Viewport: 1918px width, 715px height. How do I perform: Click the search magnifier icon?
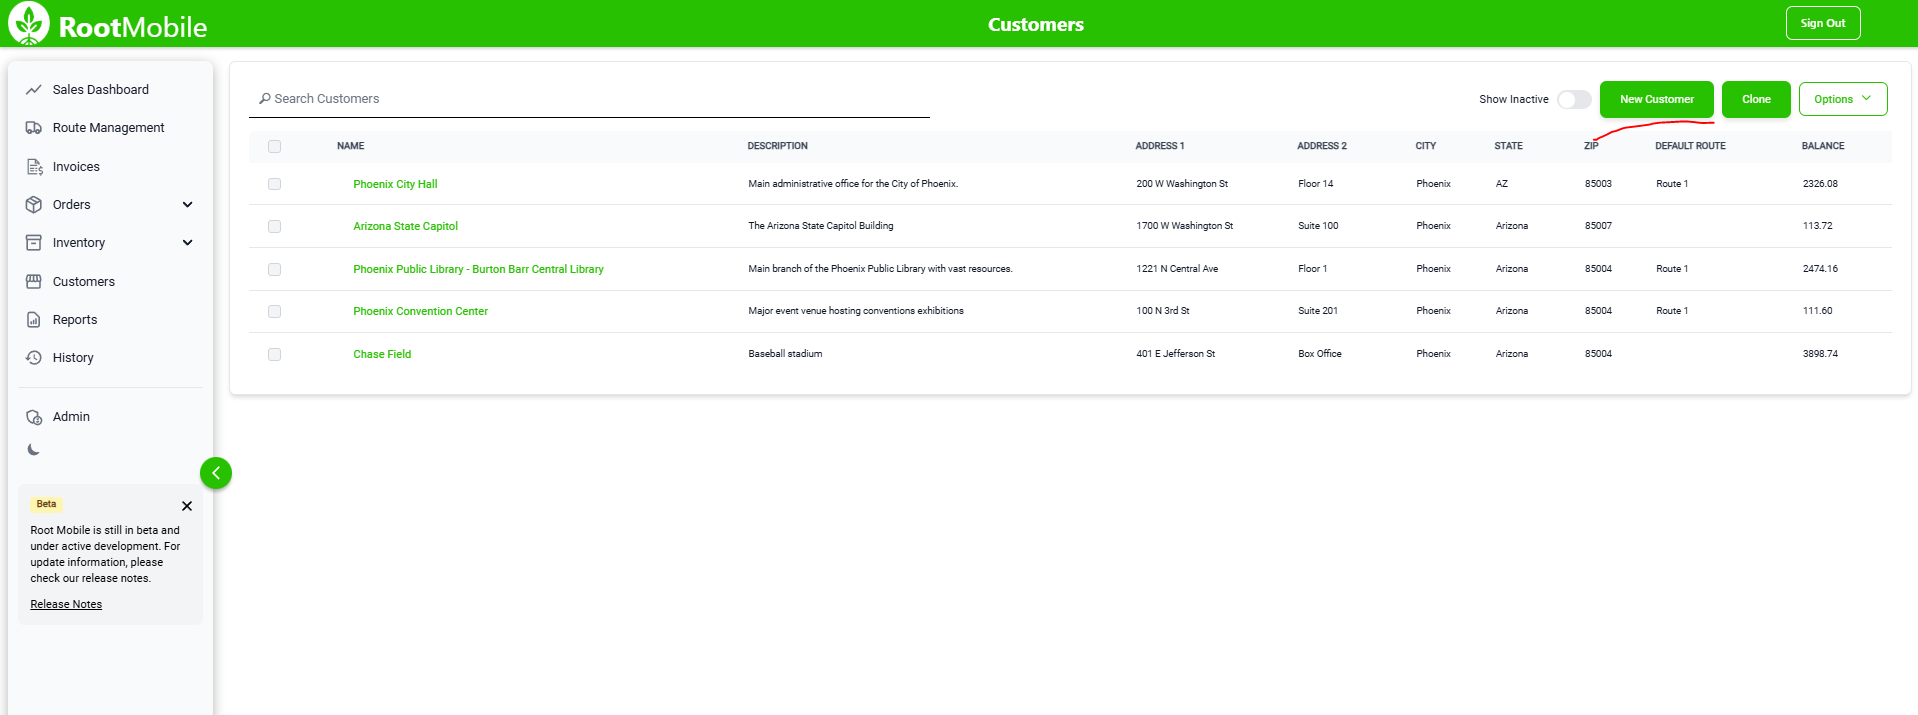265,99
